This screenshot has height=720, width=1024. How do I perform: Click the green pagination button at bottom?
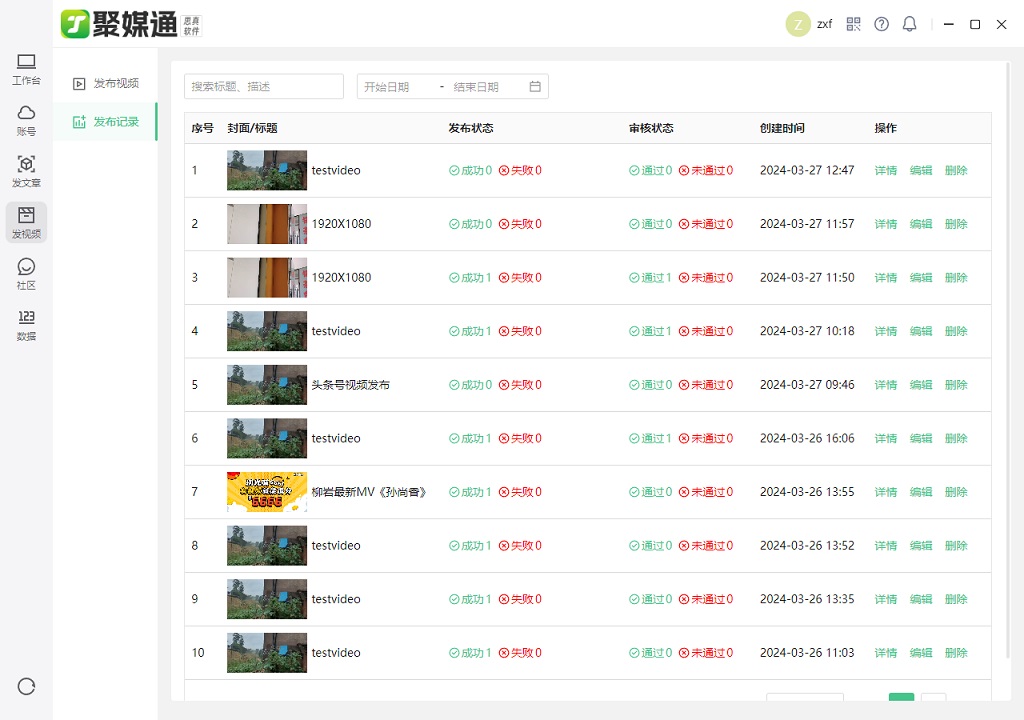[901, 700]
